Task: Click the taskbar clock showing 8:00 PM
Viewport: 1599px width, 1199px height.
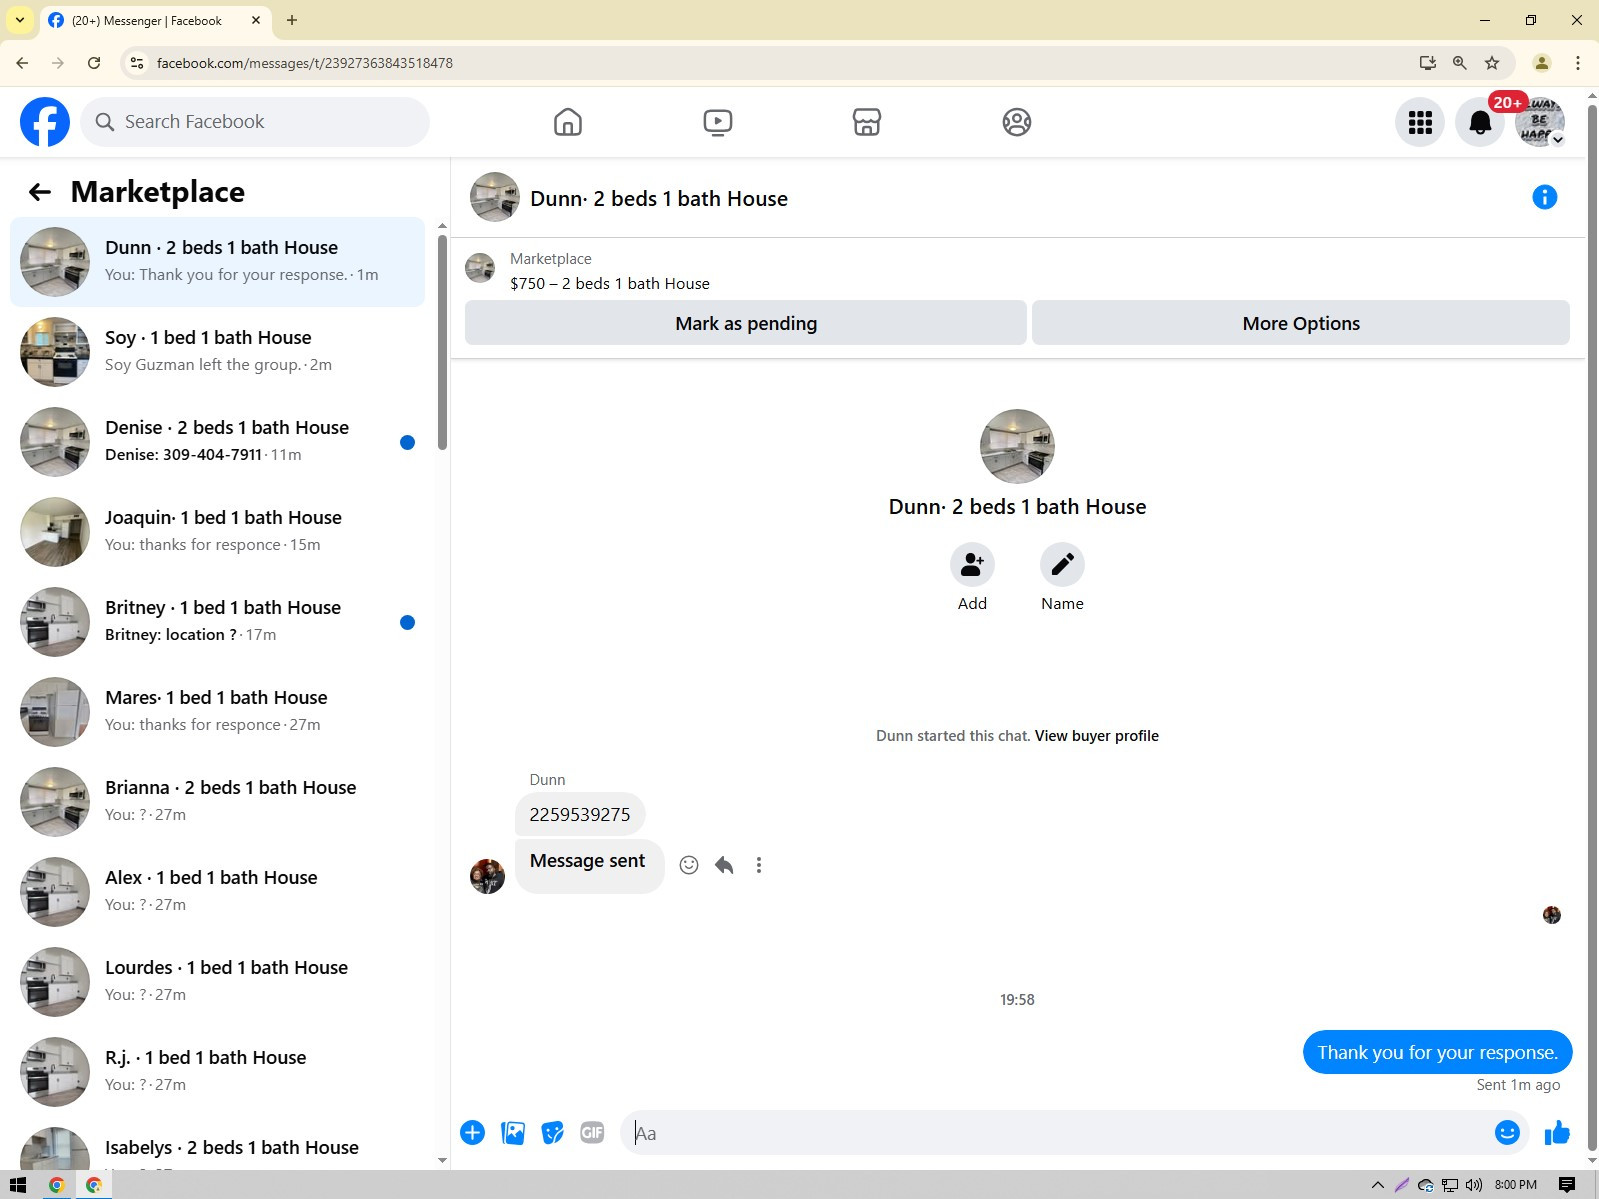Action: (x=1516, y=1185)
